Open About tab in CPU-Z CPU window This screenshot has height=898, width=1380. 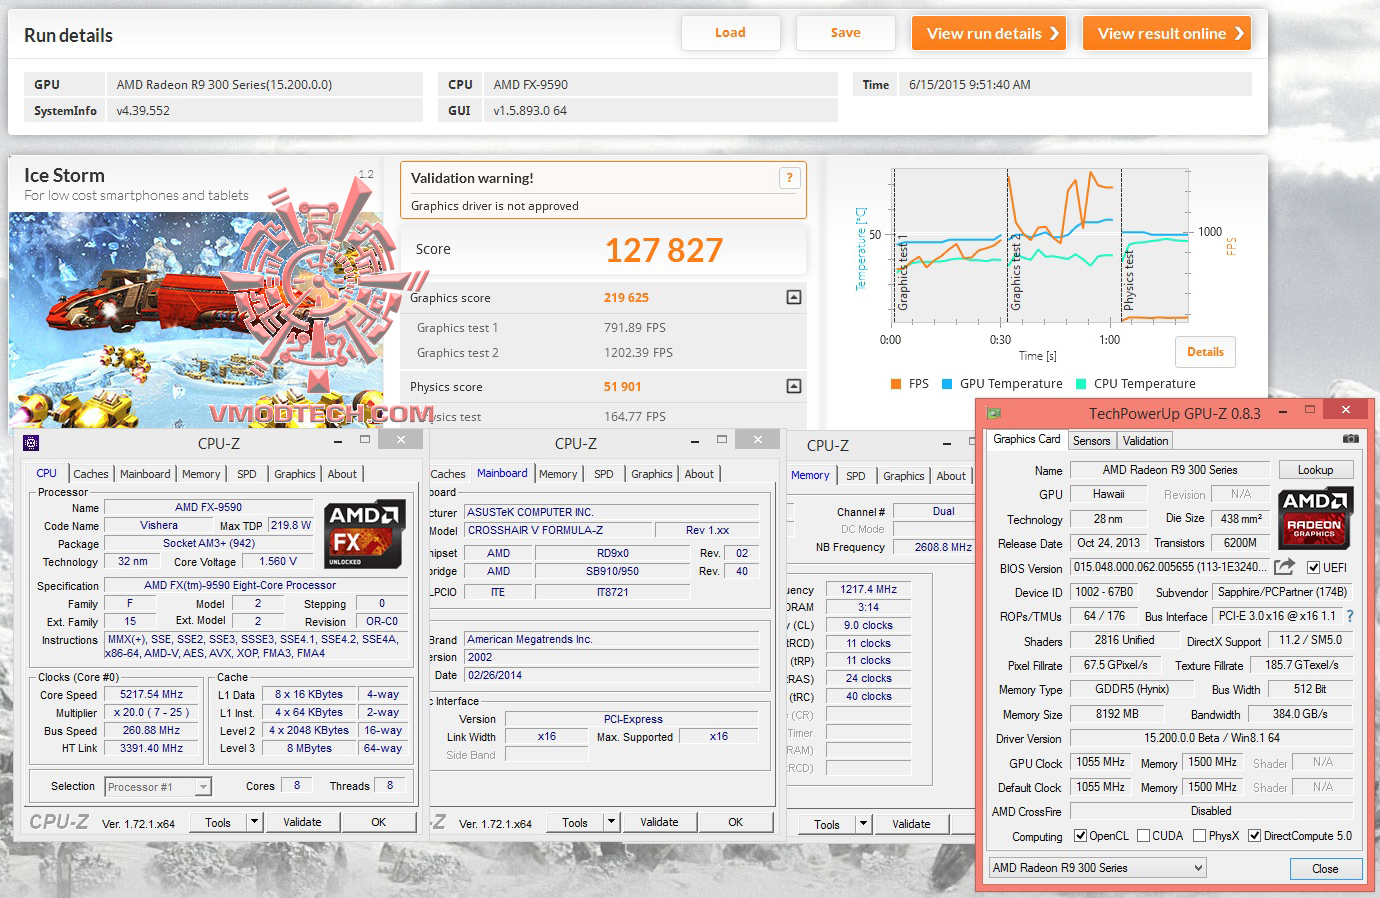[x=342, y=474]
